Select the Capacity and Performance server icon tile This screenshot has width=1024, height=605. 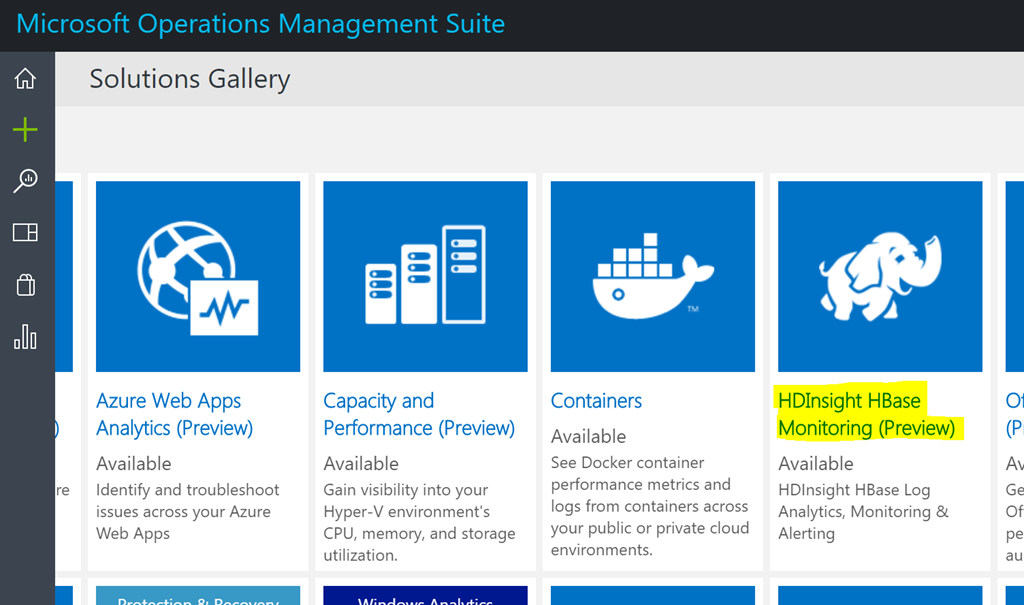(x=425, y=276)
